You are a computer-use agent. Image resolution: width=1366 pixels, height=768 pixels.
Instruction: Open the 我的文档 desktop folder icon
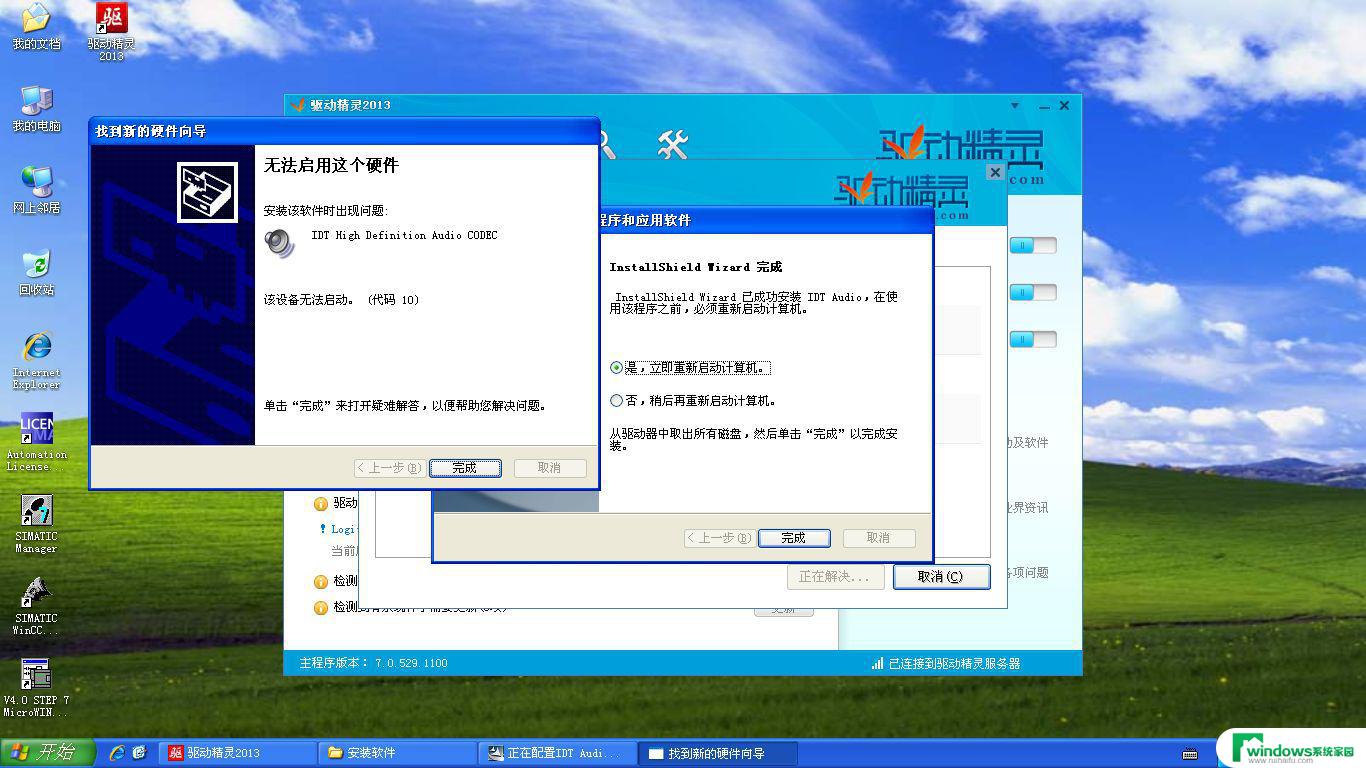pos(36,27)
